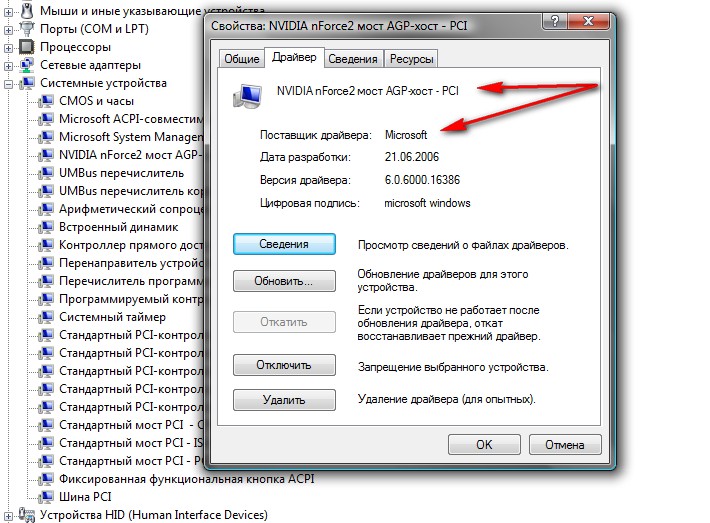The width and height of the screenshot is (710, 523).
Task: Collapse the Системные устройства tree node
Action: (9, 83)
